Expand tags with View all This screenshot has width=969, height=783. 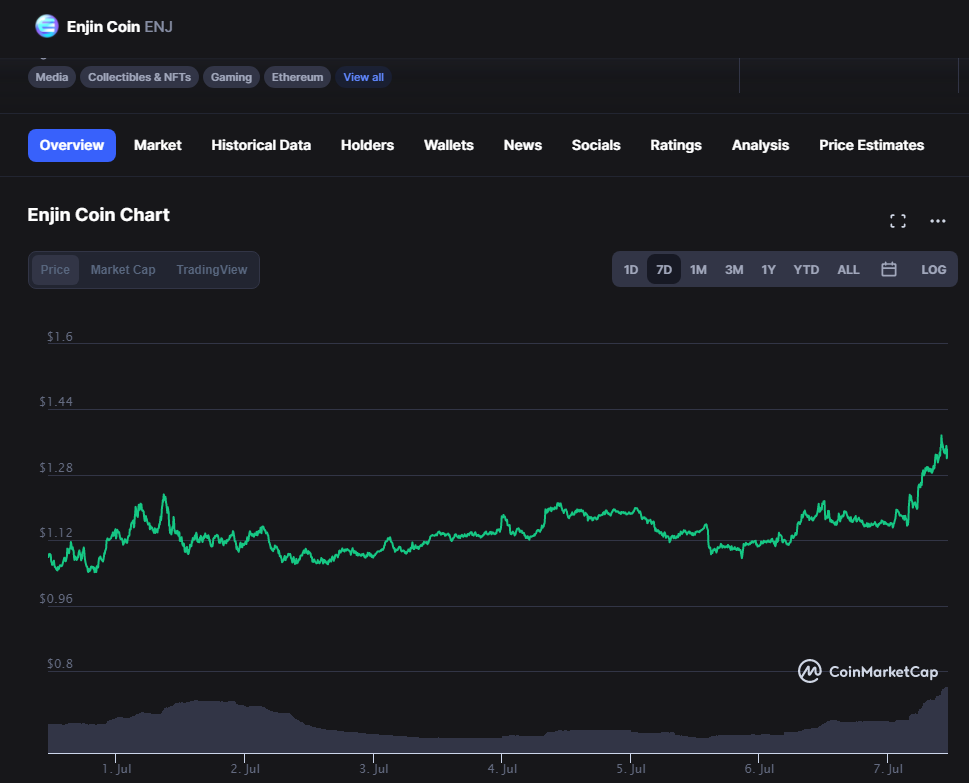(x=363, y=77)
